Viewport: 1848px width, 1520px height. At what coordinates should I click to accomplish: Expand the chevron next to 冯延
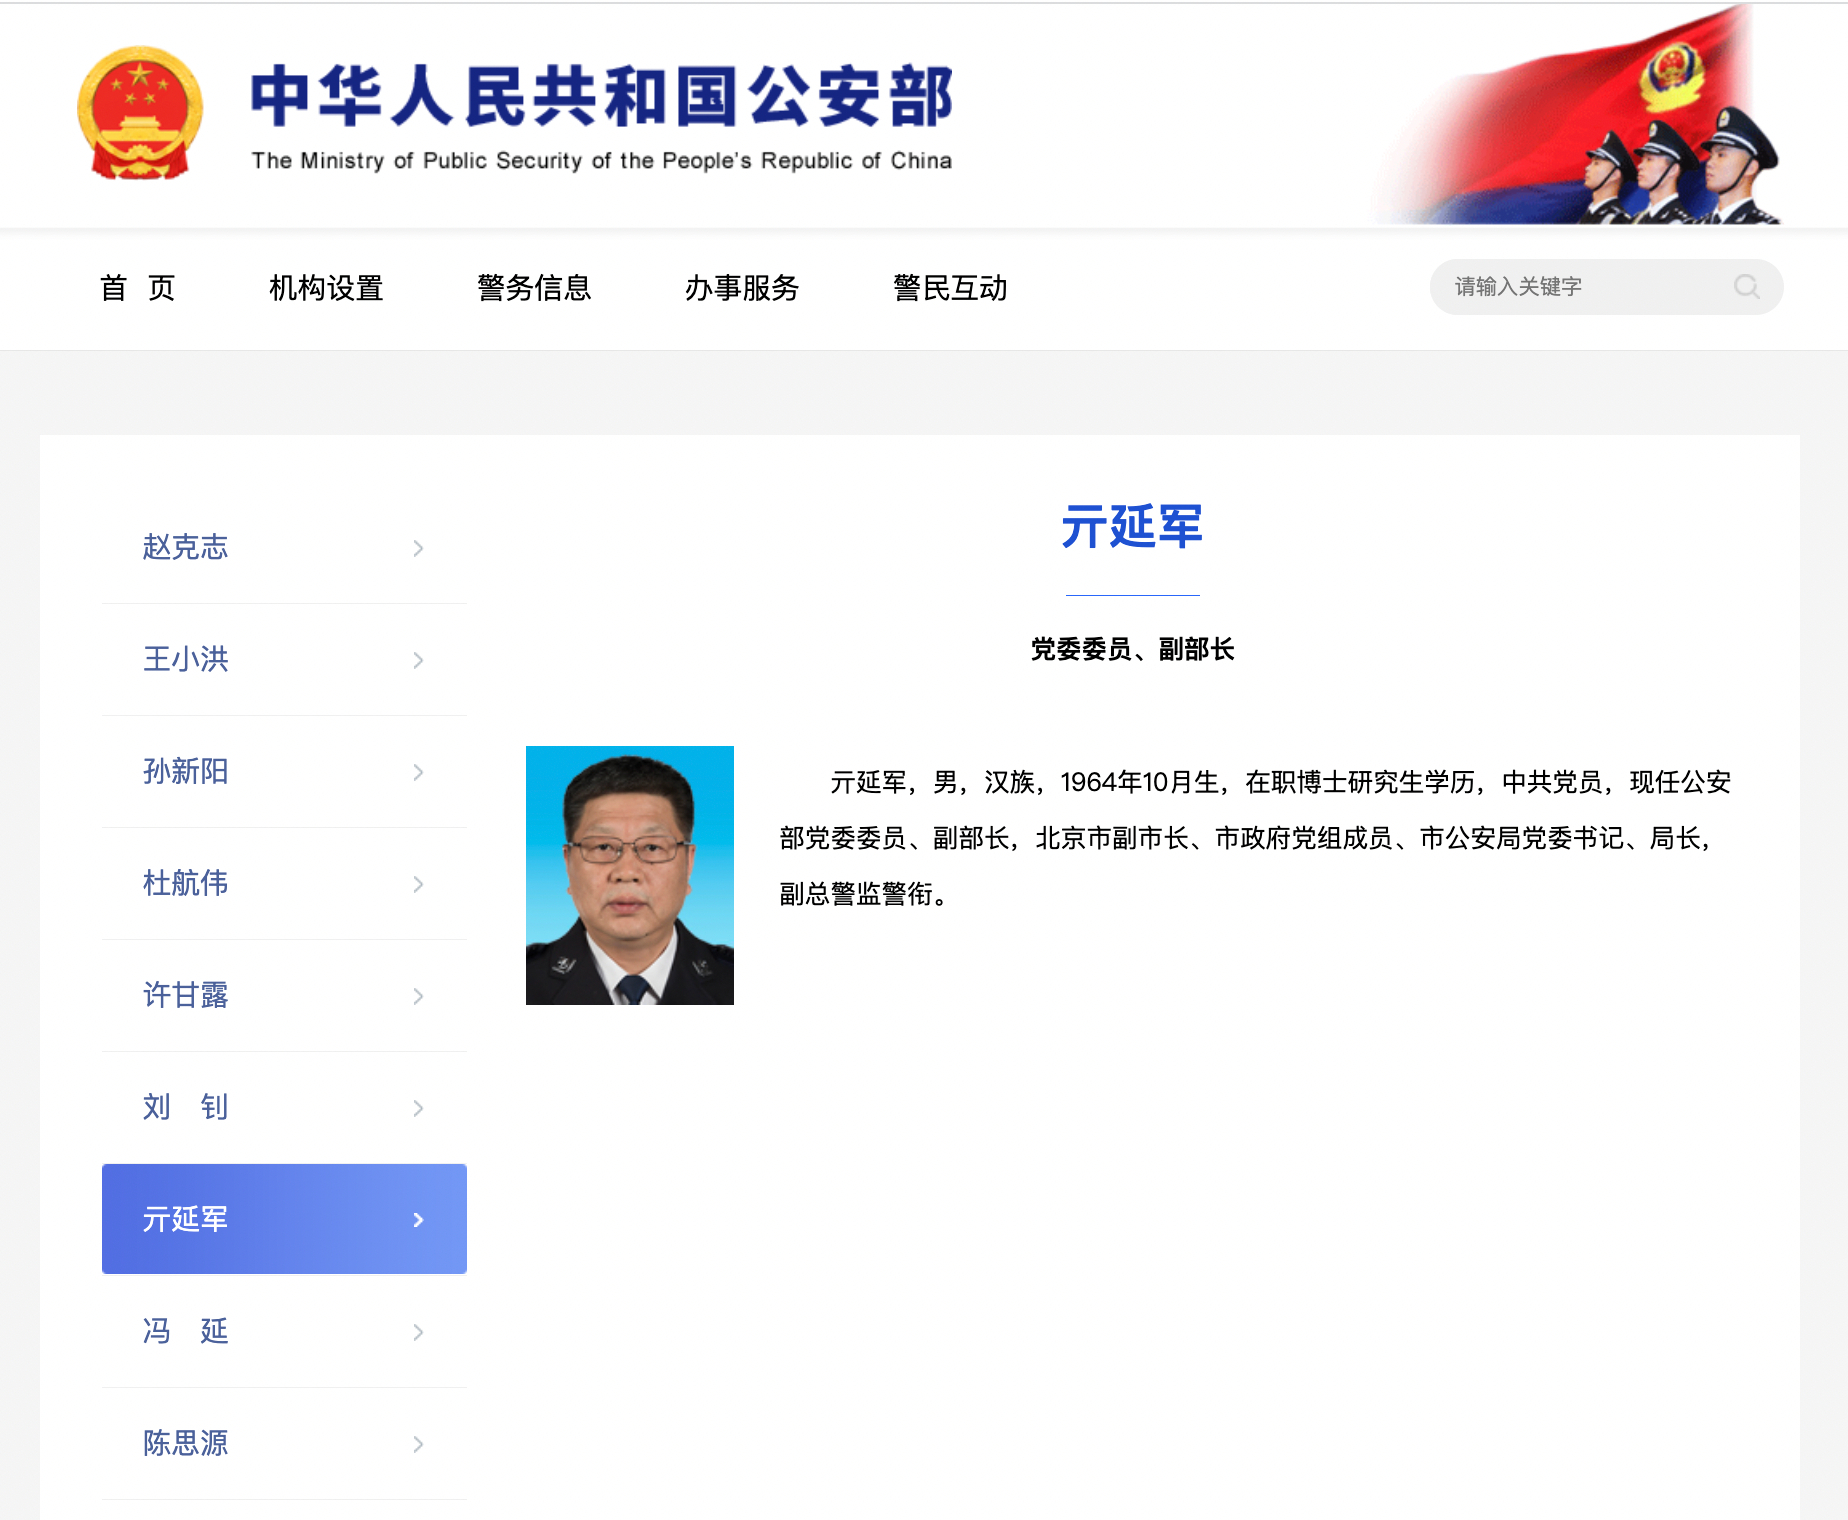tap(418, 1332)
